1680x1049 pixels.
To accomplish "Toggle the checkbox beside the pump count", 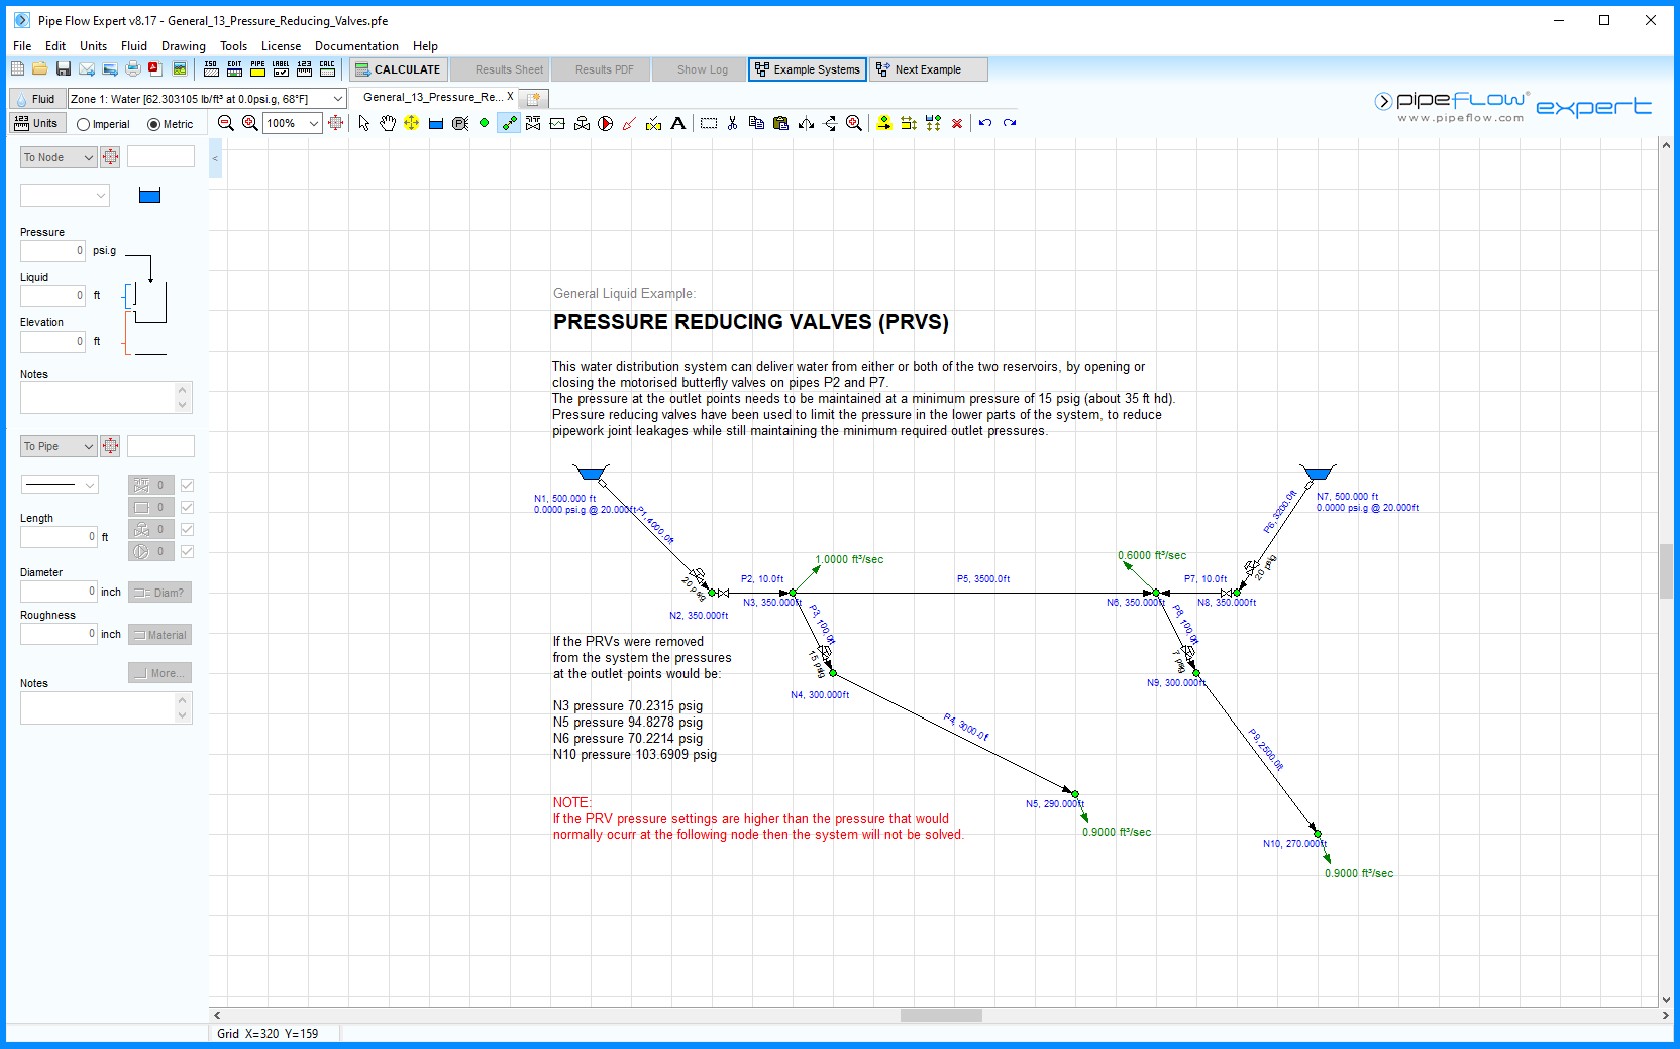I will pyautogui.click(x=187, y=551).
